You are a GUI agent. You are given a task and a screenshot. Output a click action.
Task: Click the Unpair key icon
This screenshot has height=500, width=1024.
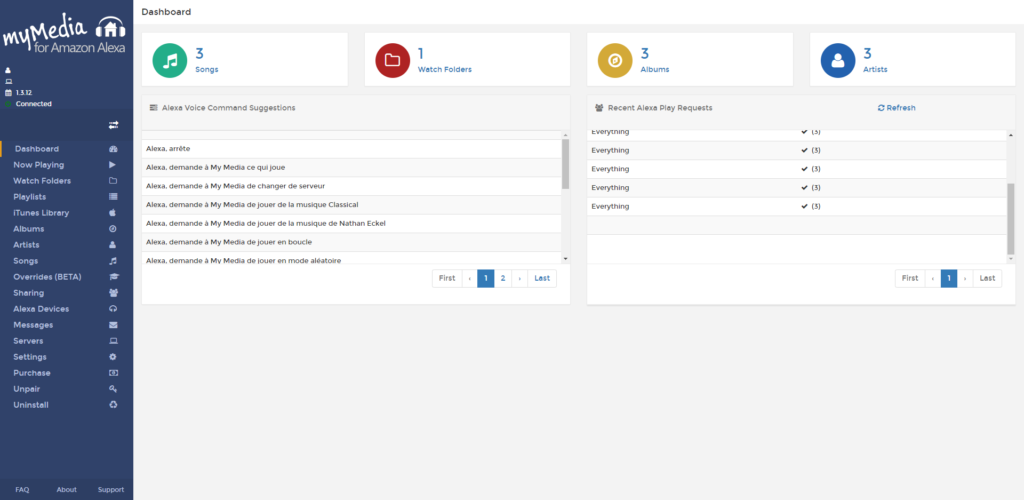click(x=112, y=389)
